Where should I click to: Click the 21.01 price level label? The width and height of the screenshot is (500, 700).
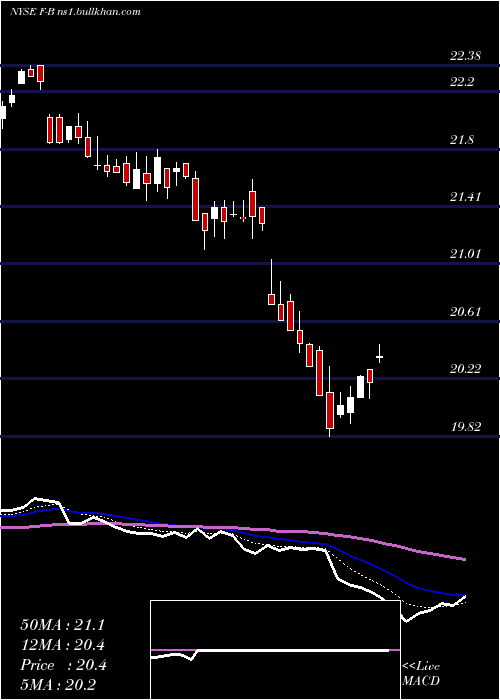point(465,254)
